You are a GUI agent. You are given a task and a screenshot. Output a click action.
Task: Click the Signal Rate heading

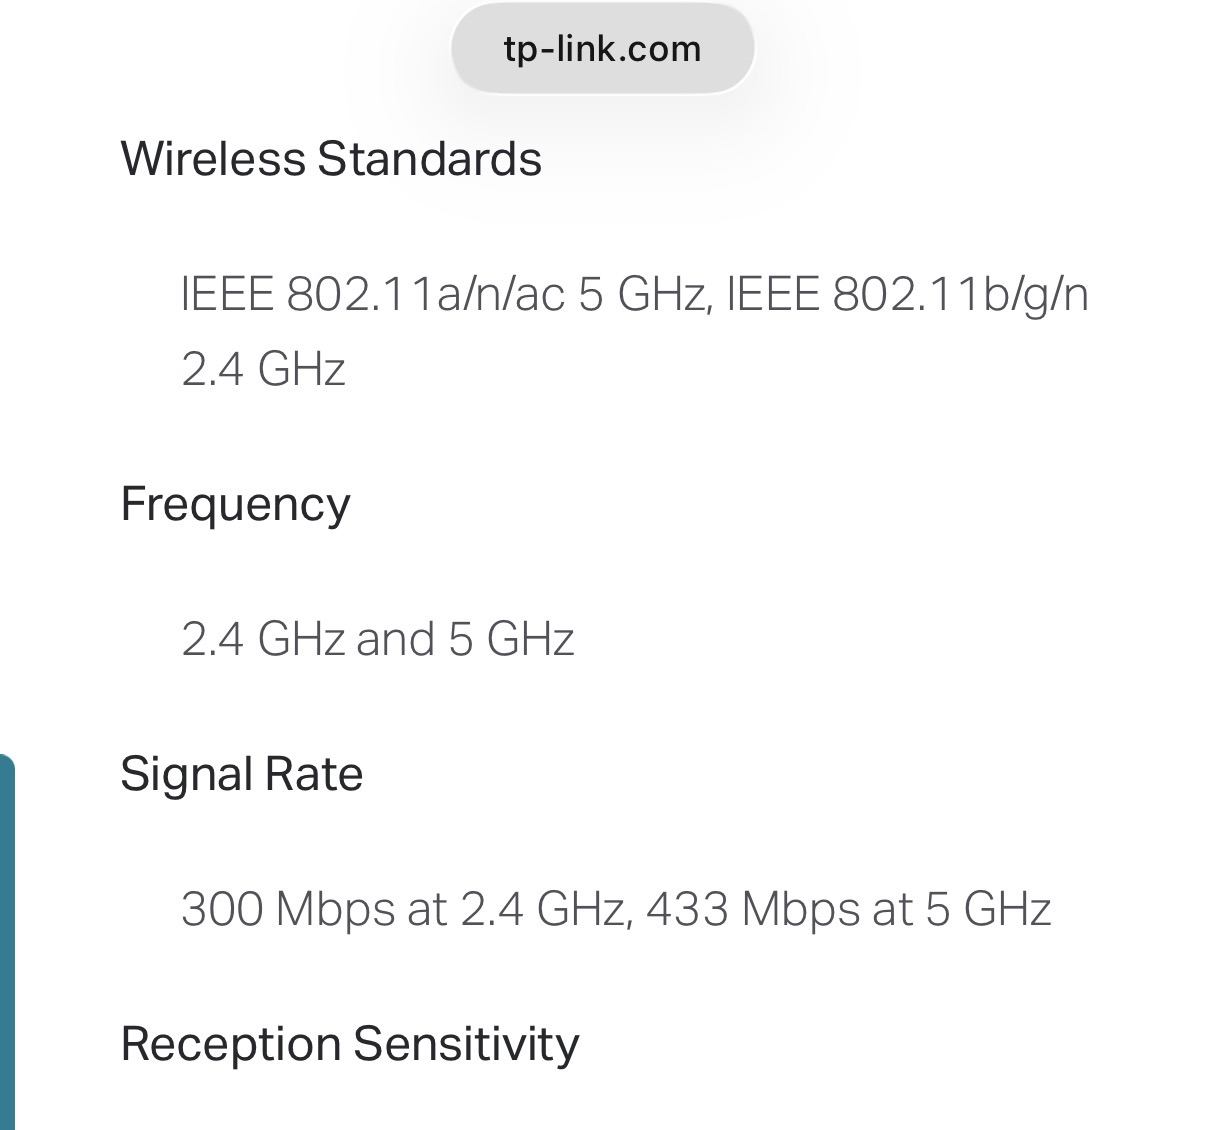pyautogui.click(x=241, y=774)
